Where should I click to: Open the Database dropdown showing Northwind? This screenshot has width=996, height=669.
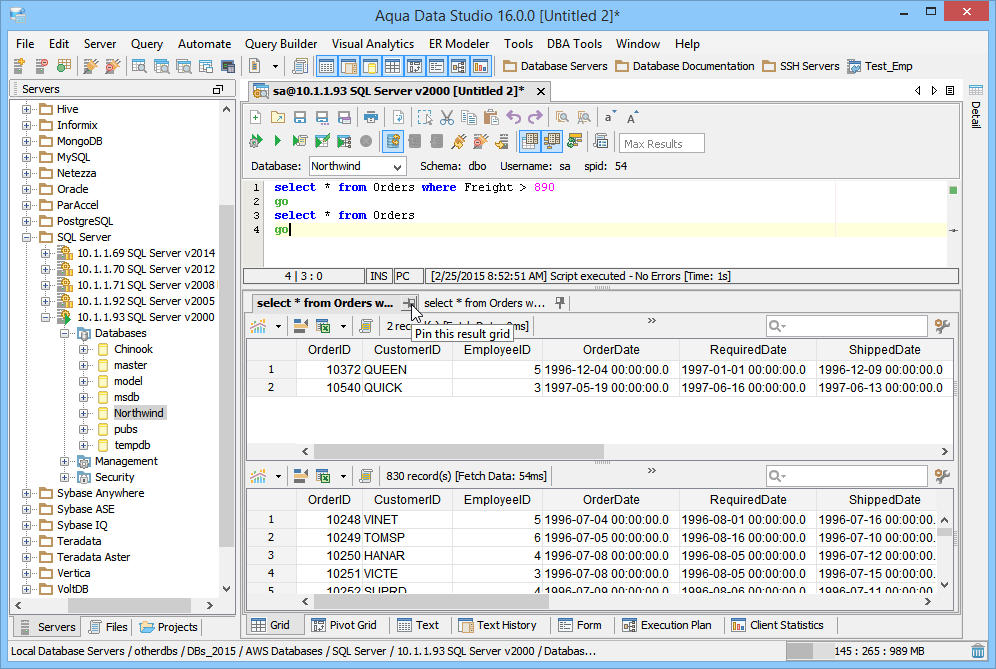point(358,166)
